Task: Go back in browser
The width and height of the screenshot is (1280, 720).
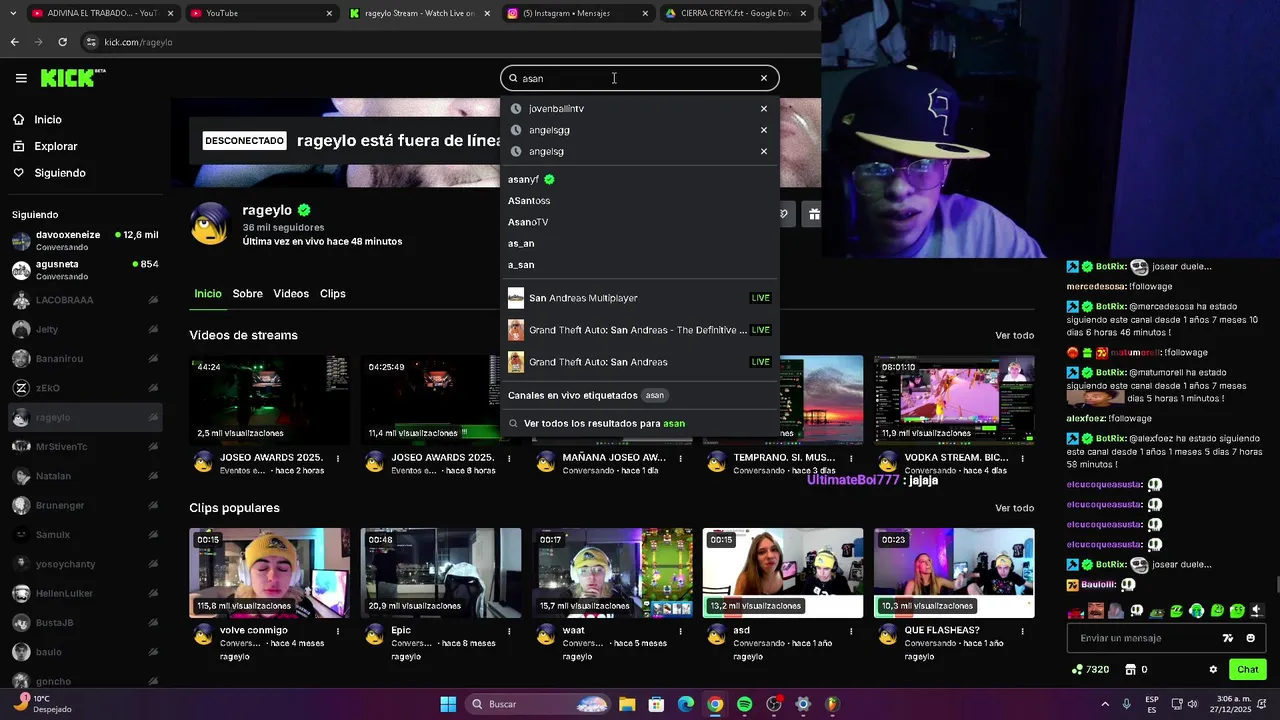Action: [14, 42]
